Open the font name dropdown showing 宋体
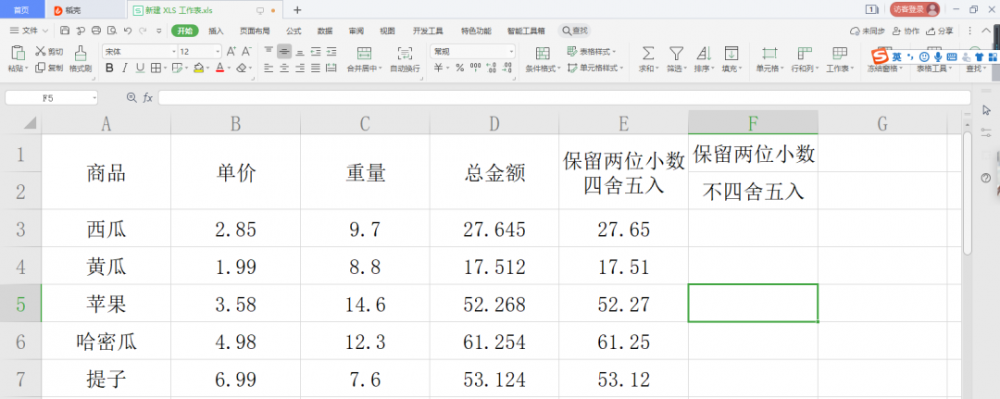 coord(139,51)
